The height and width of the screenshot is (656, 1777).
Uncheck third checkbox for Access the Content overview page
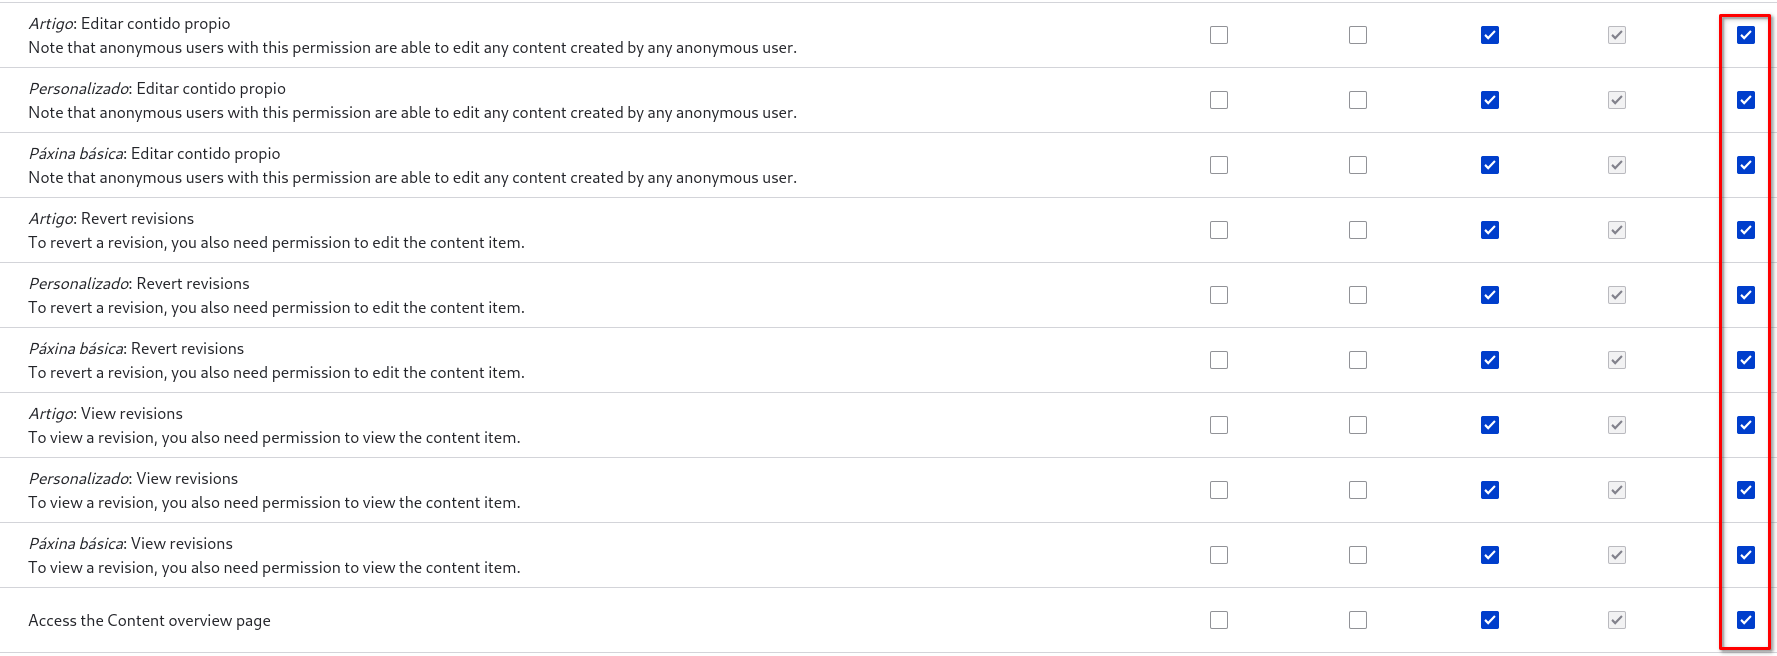click(1490, 620)
